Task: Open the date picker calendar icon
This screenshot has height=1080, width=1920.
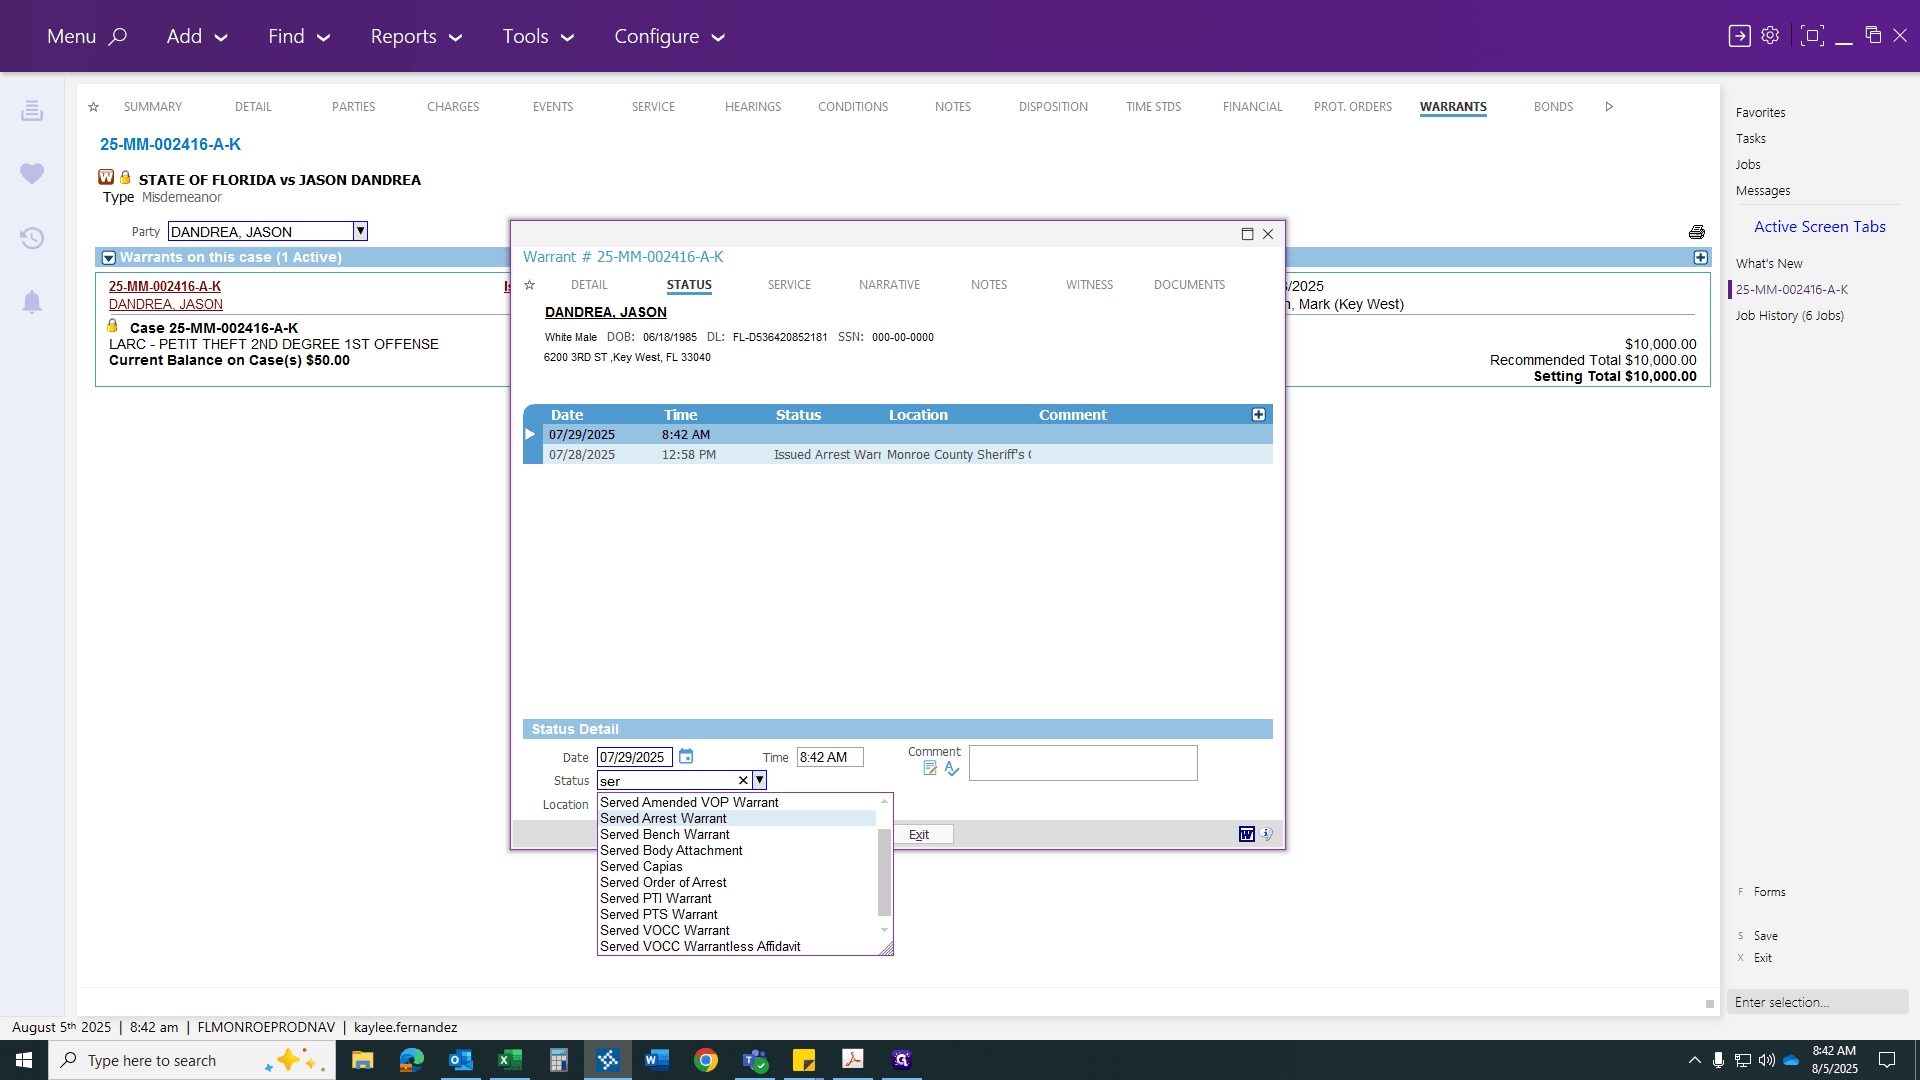Action: coord(686,757)
